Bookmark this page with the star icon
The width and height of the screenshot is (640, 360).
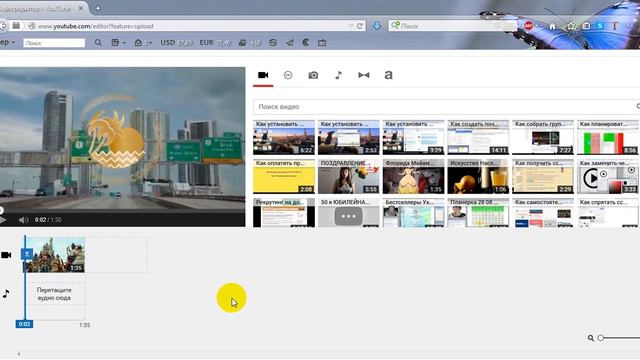(571, 26)
